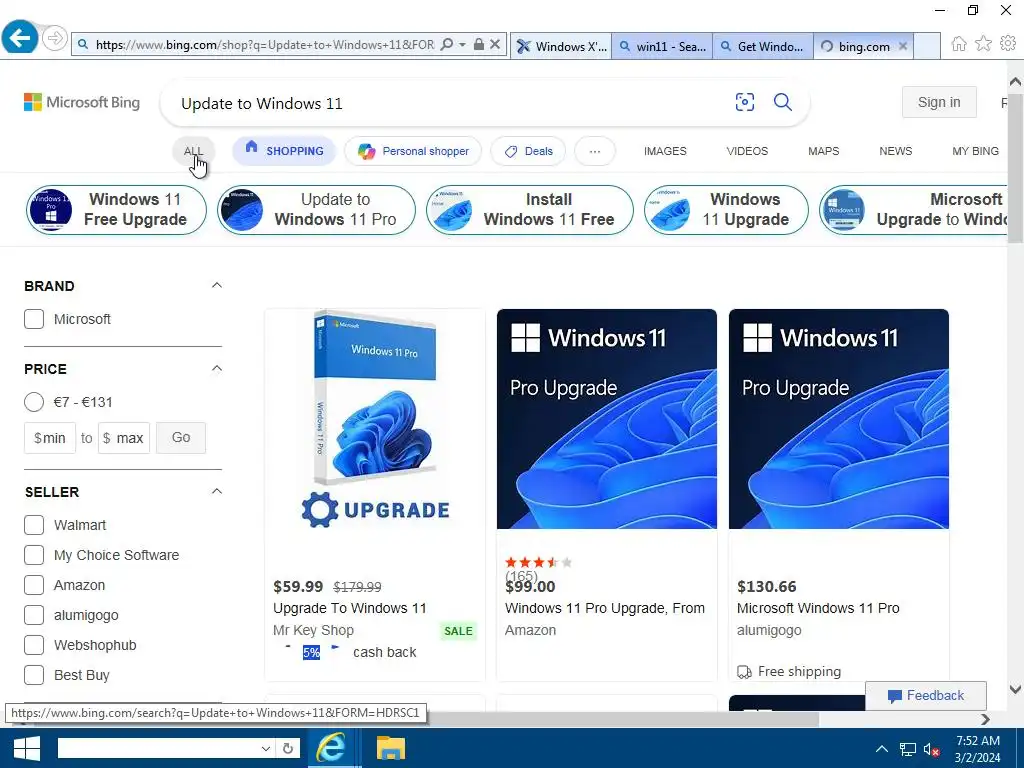
Task: Click the Bing search magnifier button
Action: 782,102
